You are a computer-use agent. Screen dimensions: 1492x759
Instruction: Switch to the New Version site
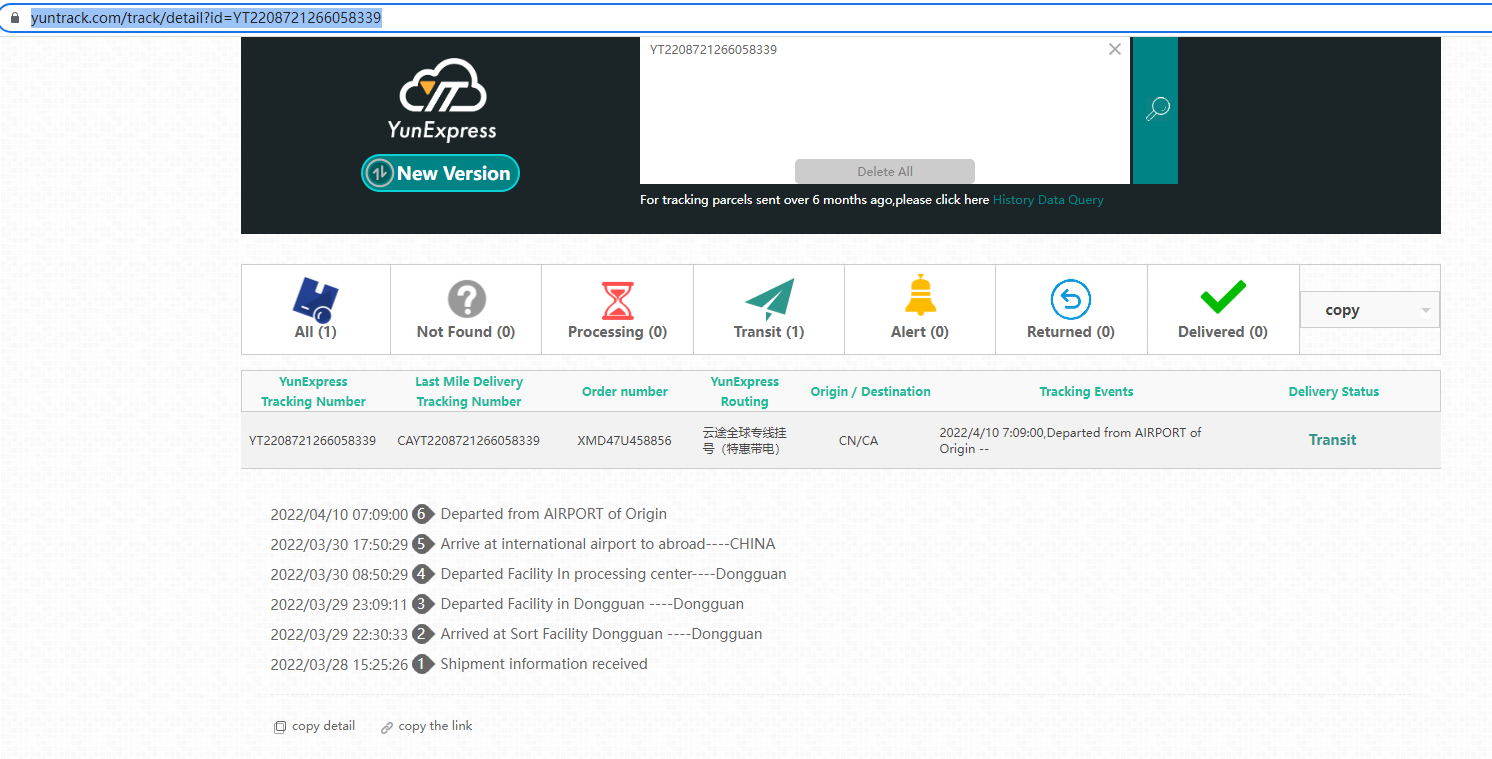(x=440, y=173)
